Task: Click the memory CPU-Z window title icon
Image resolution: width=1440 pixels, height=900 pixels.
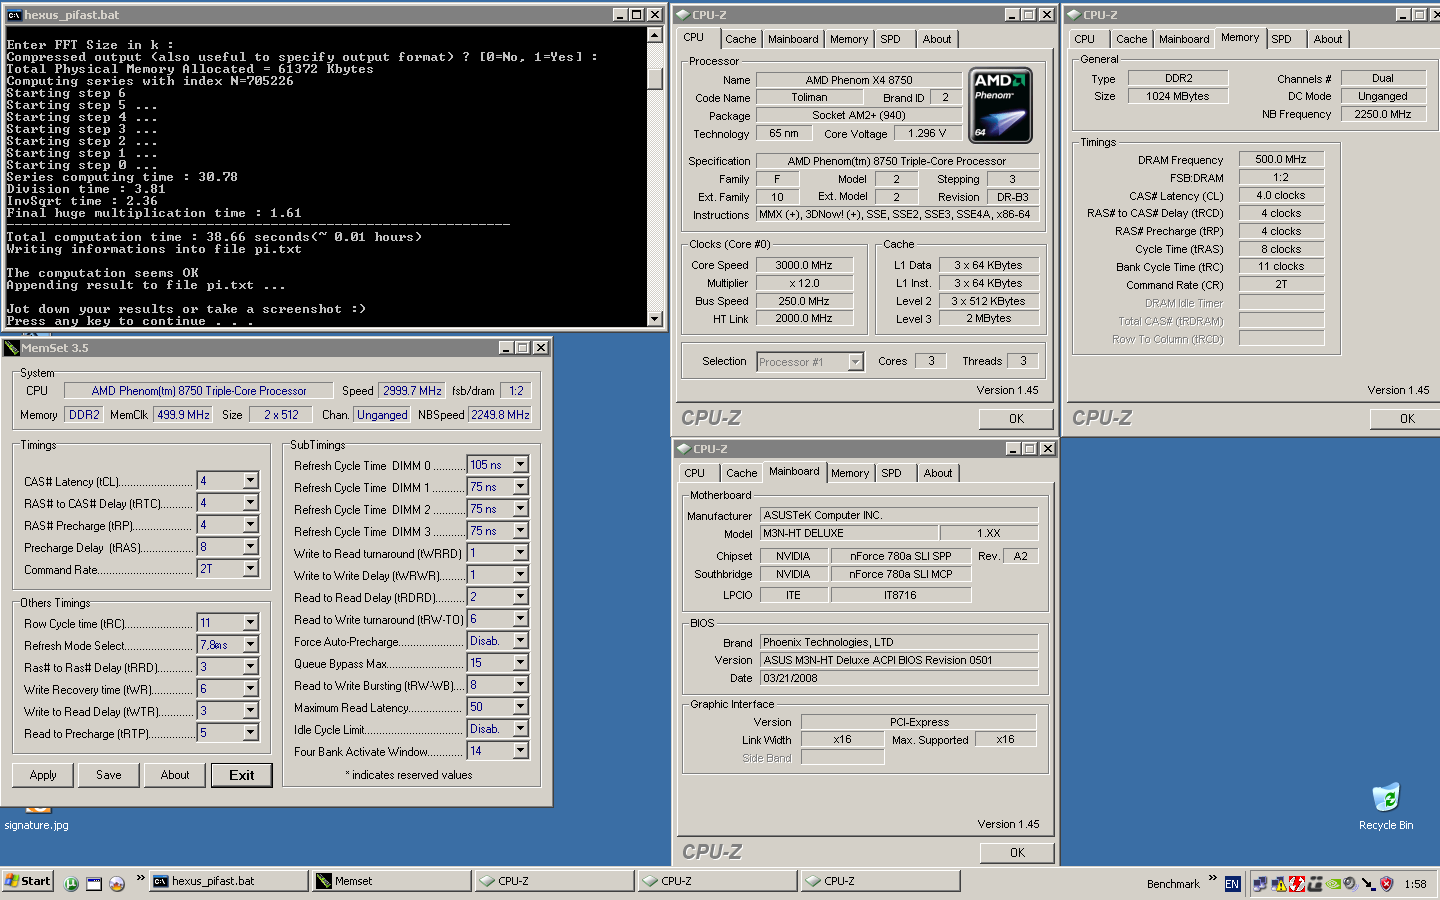Action: coord(1074,15)
